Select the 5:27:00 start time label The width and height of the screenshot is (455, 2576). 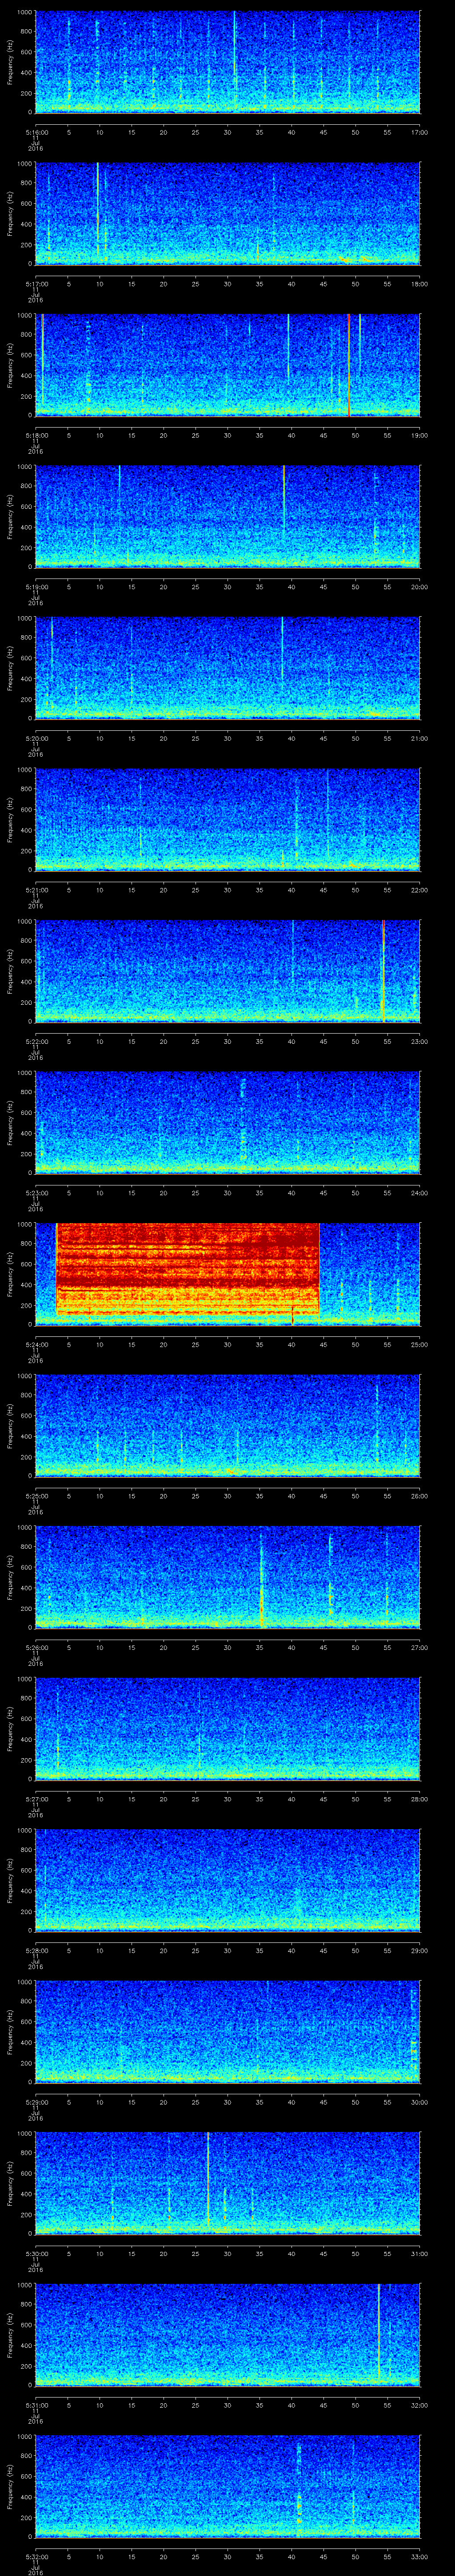36,1799
